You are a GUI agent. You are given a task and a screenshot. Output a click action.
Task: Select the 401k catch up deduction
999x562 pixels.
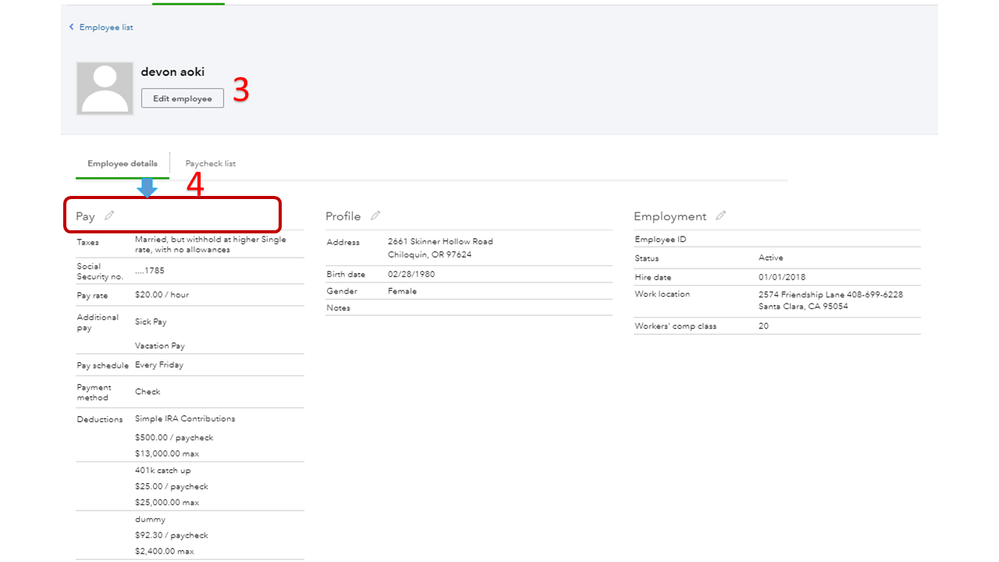point(163,470)
